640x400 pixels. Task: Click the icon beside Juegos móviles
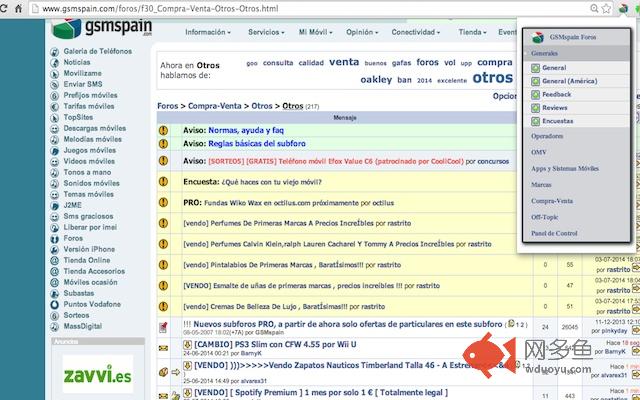click(55, 151)
